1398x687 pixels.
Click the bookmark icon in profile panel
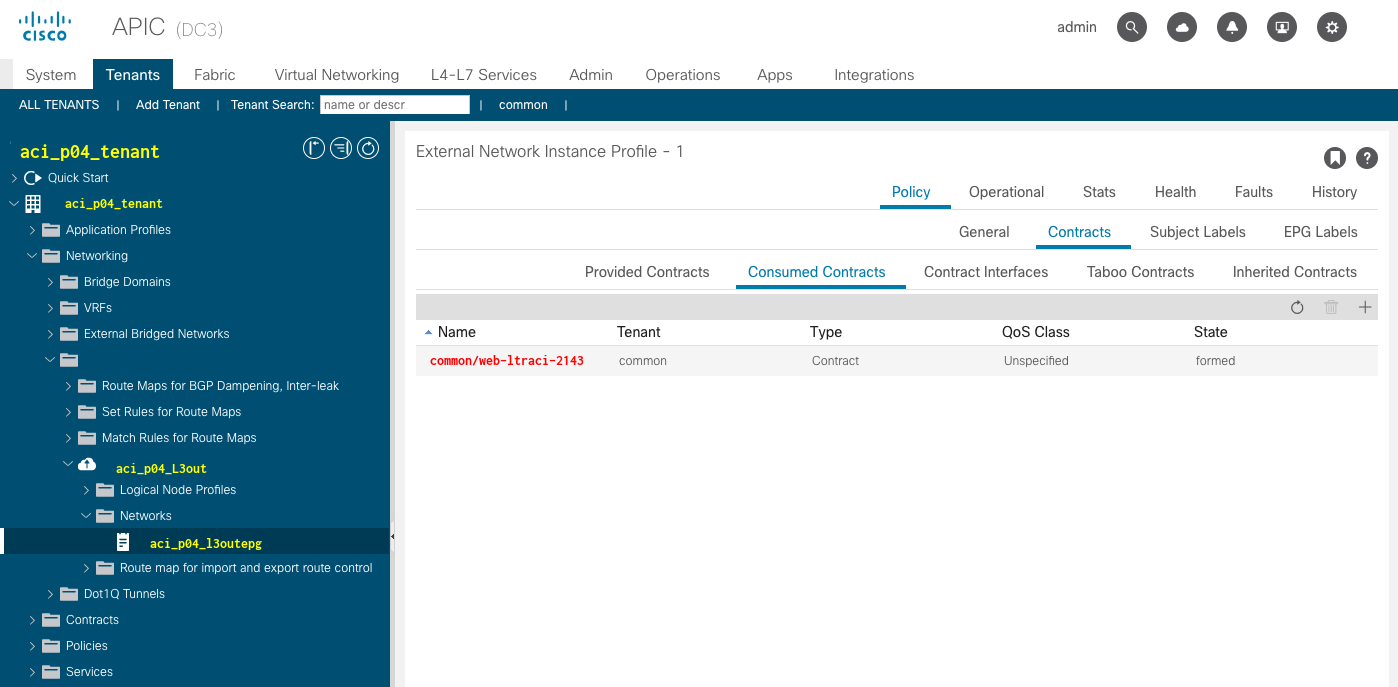point(1334,157)
